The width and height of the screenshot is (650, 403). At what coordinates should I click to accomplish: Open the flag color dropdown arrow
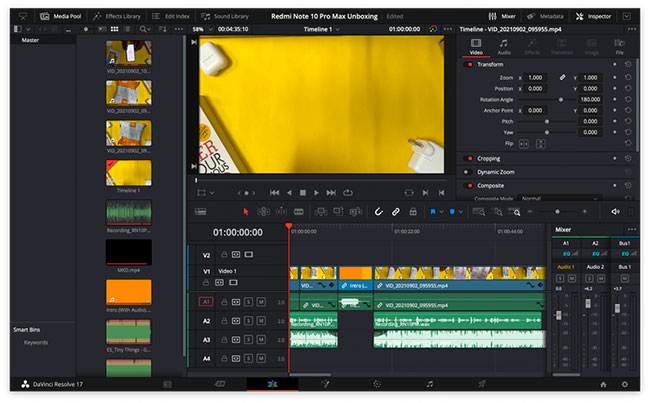click(441, 212)
